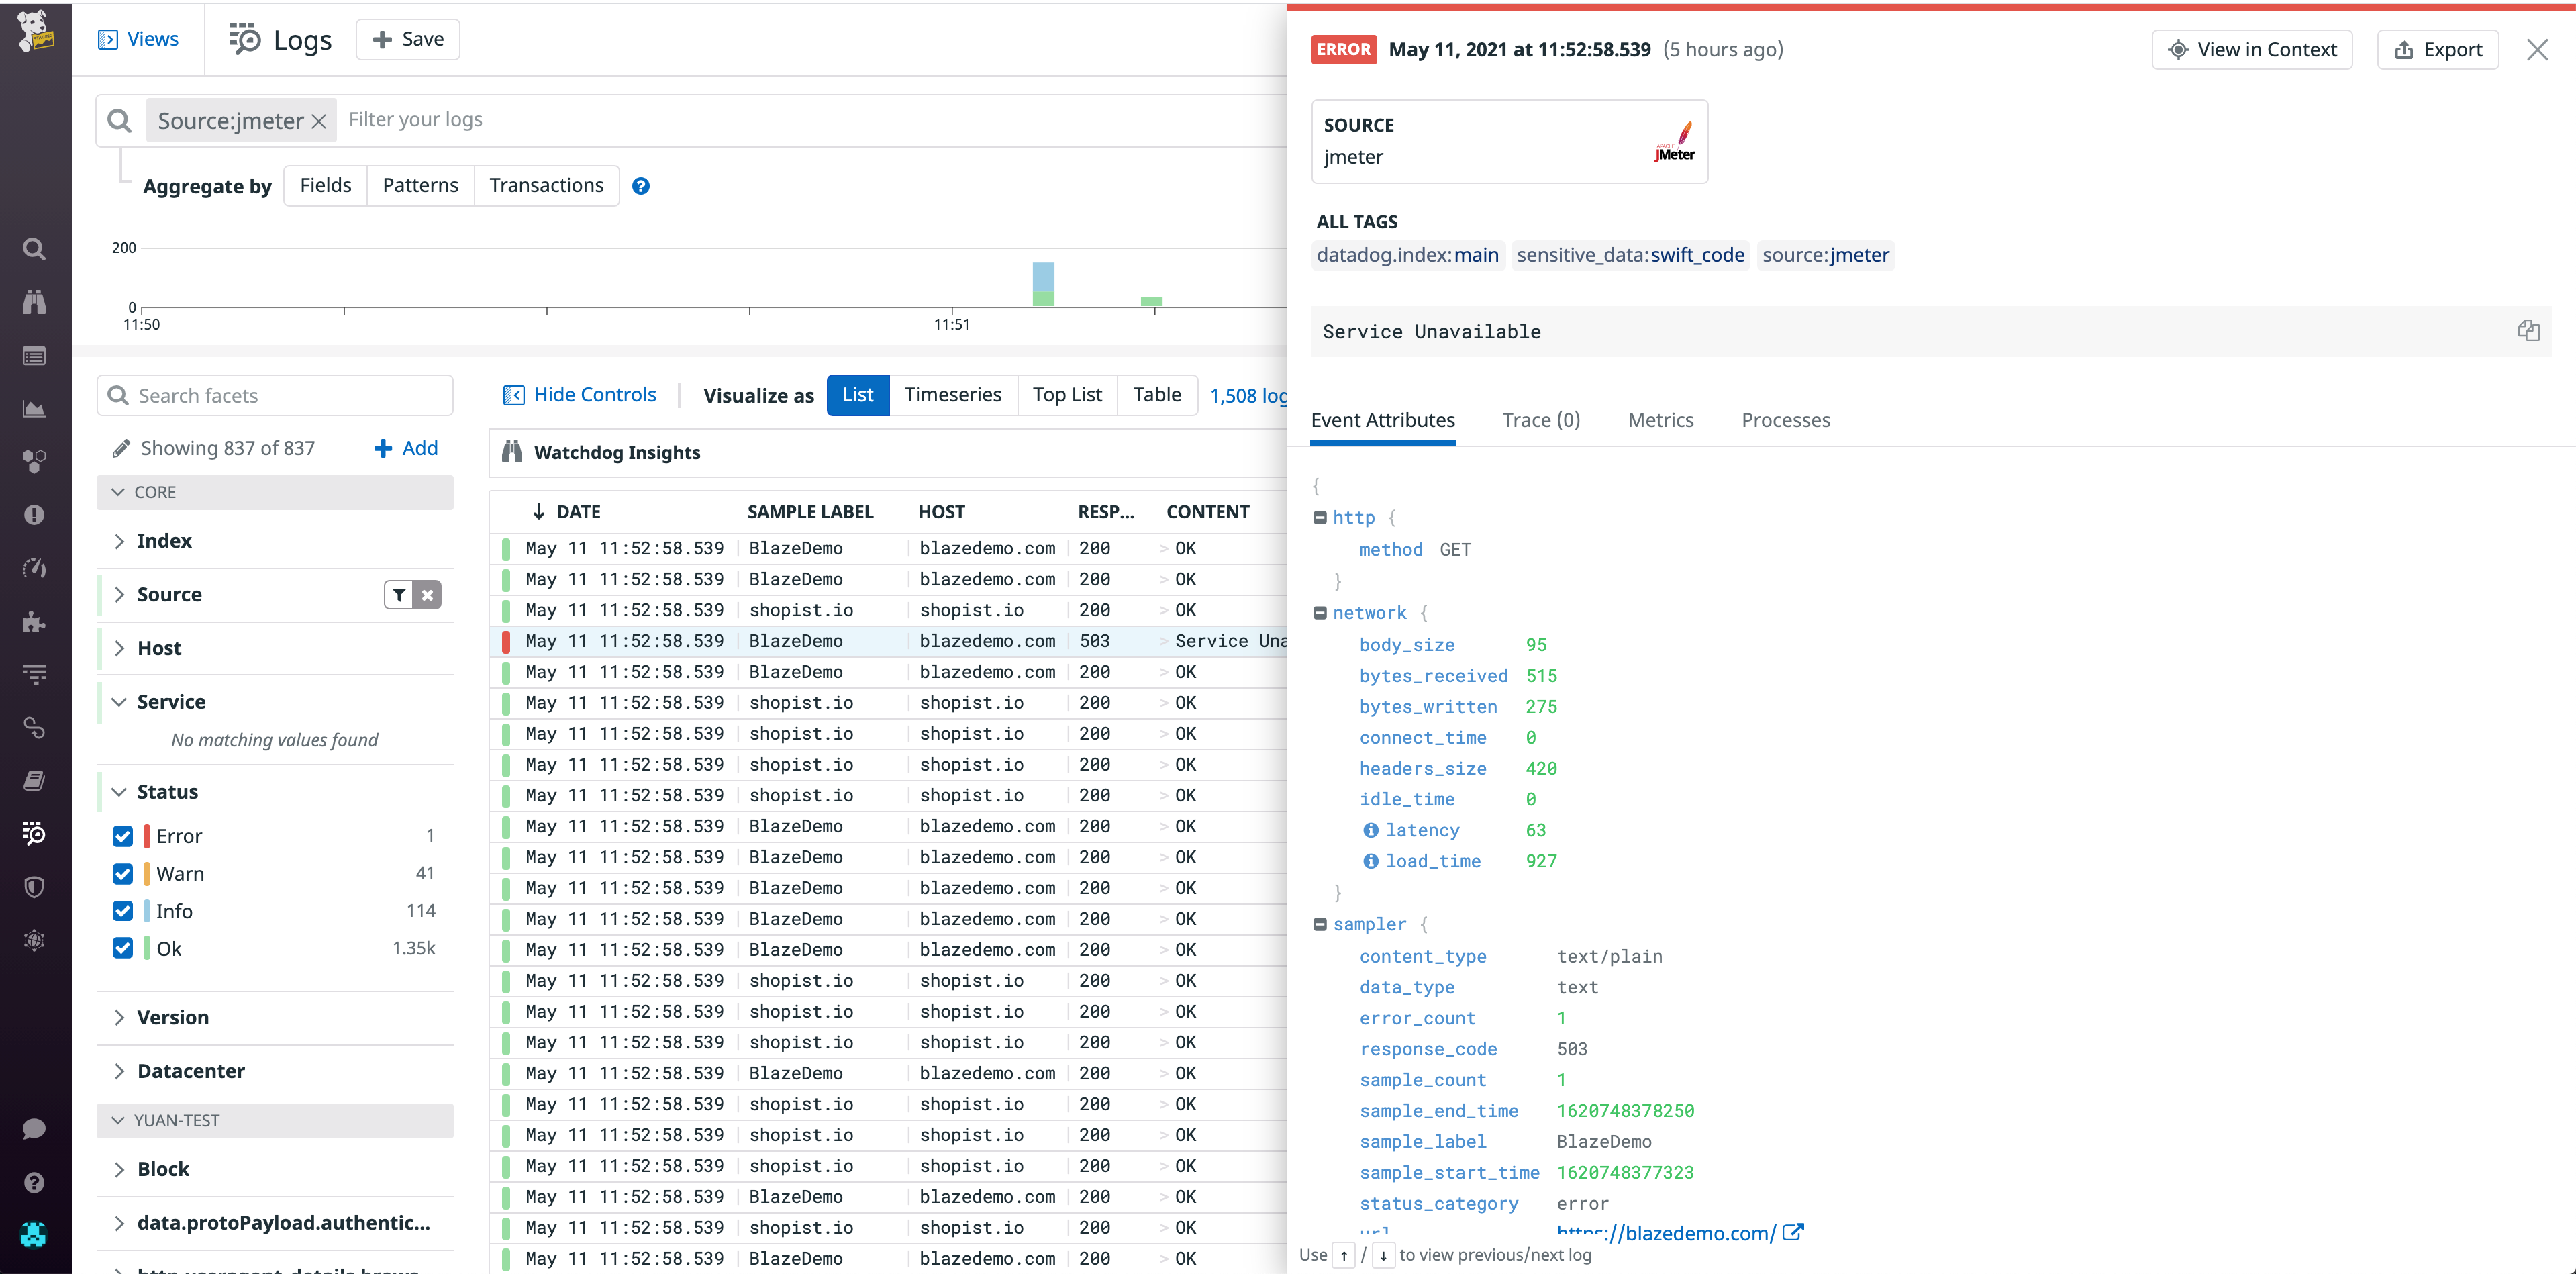Image resolution: width=2576 pixels, height=1274 pixels.
Task: Click the Security shield icon in sidebar
Action: click(34, 887)
